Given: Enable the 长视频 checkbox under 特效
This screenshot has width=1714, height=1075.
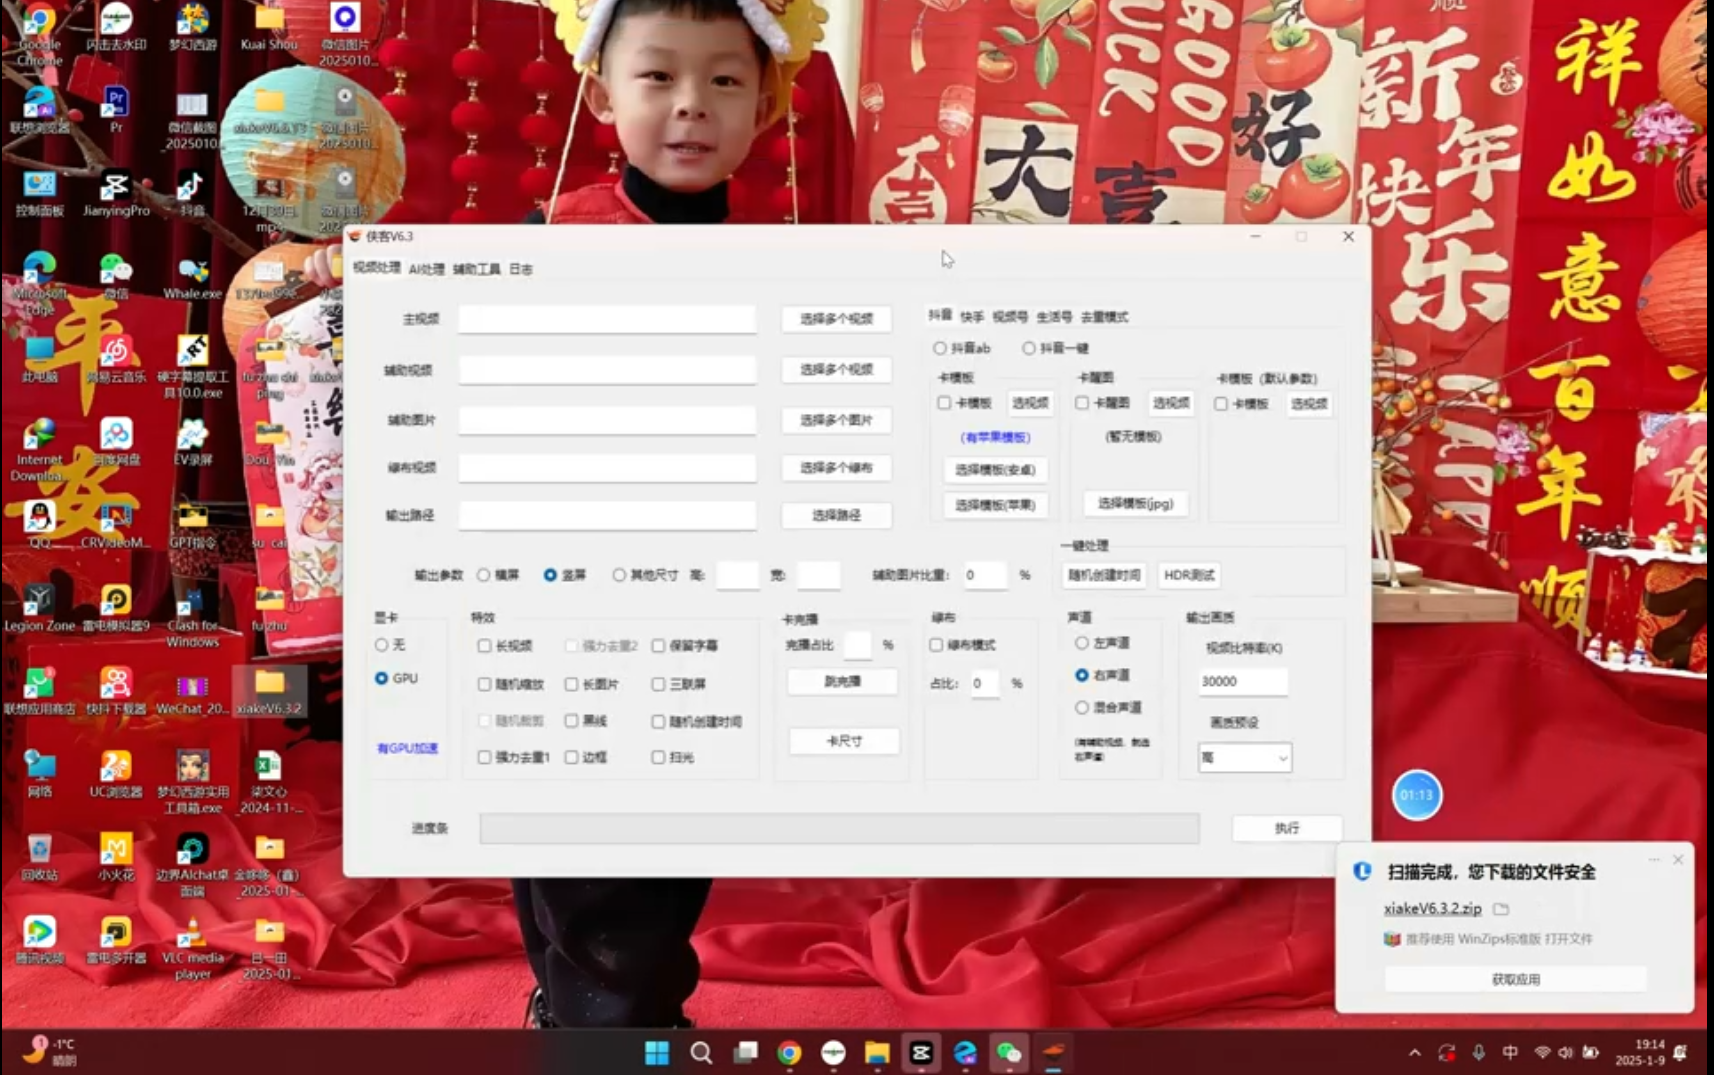Looking at the screenshot, I should pos(485,646).
